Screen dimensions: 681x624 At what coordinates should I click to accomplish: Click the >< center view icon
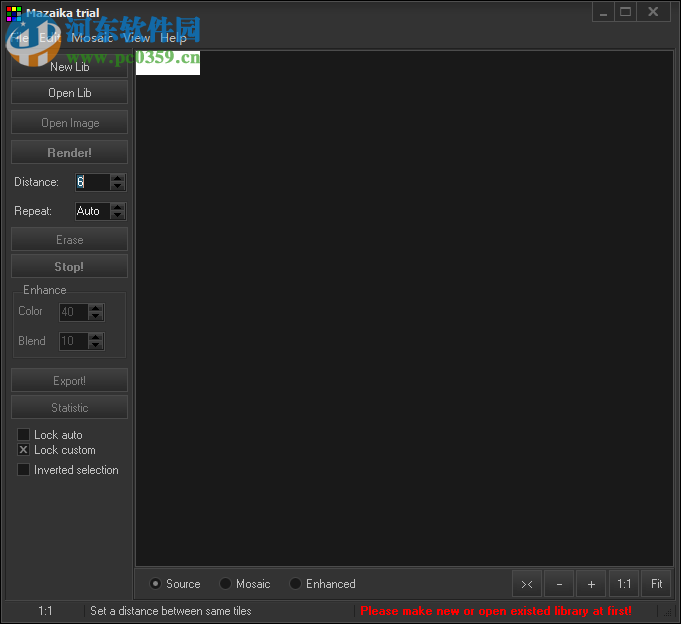click(527, 584)
